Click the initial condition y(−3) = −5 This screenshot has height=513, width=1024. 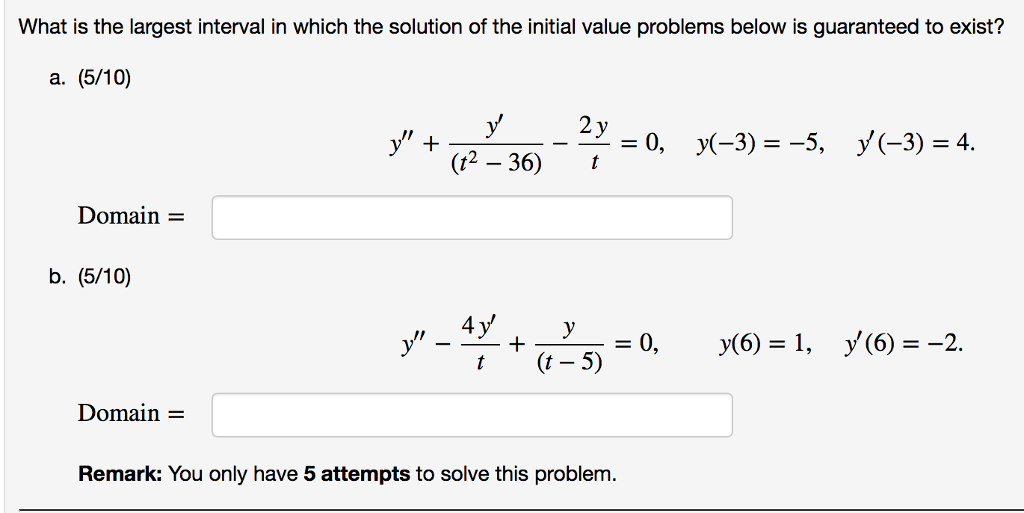760,143
